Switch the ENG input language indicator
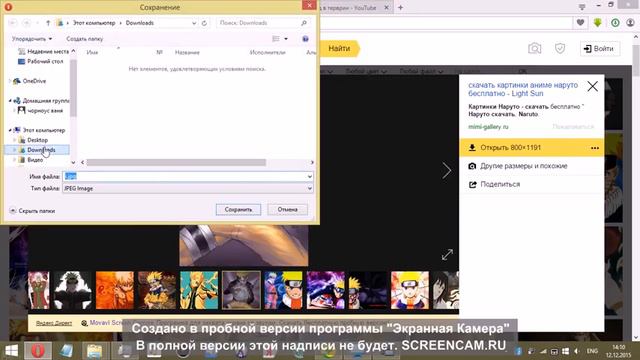 point(592,351)
